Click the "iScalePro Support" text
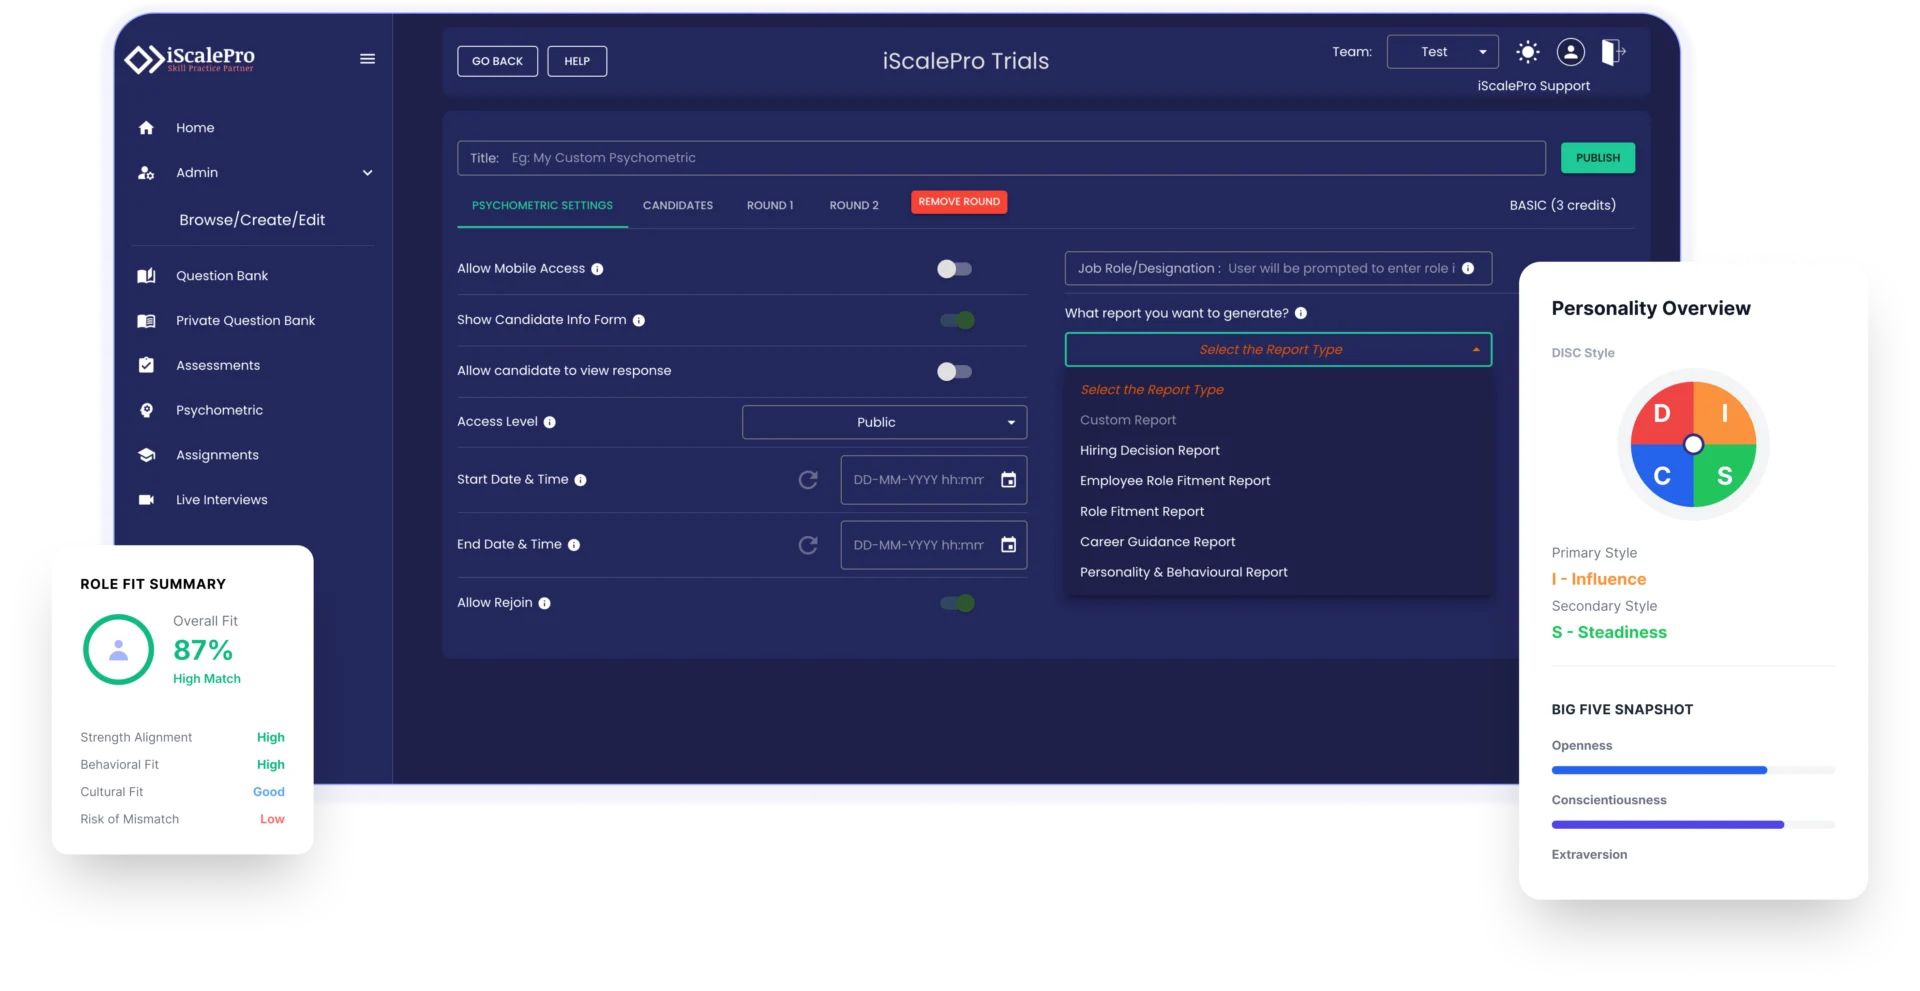 click(x=1534, y=86)
